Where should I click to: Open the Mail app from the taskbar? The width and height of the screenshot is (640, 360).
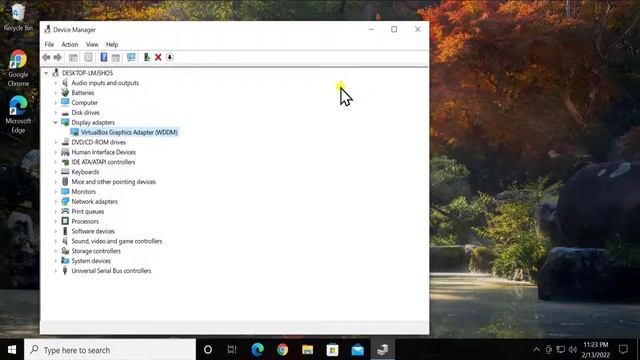tap(358, 350)
